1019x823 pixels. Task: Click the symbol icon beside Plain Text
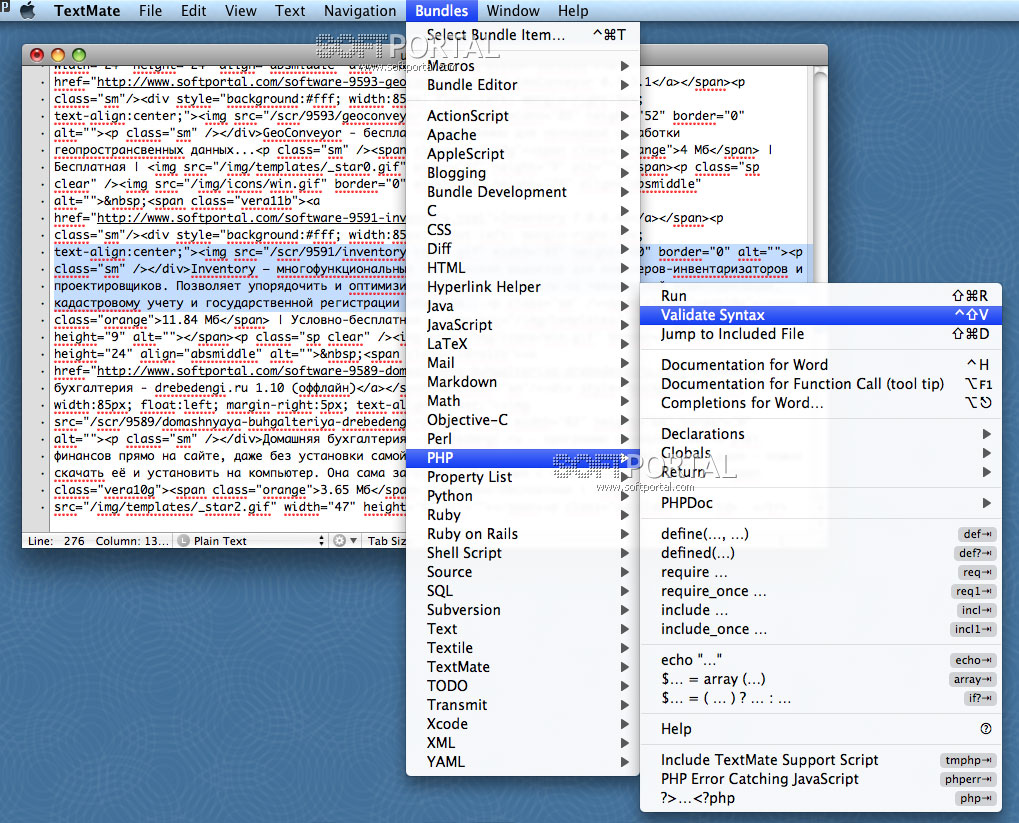183,541
